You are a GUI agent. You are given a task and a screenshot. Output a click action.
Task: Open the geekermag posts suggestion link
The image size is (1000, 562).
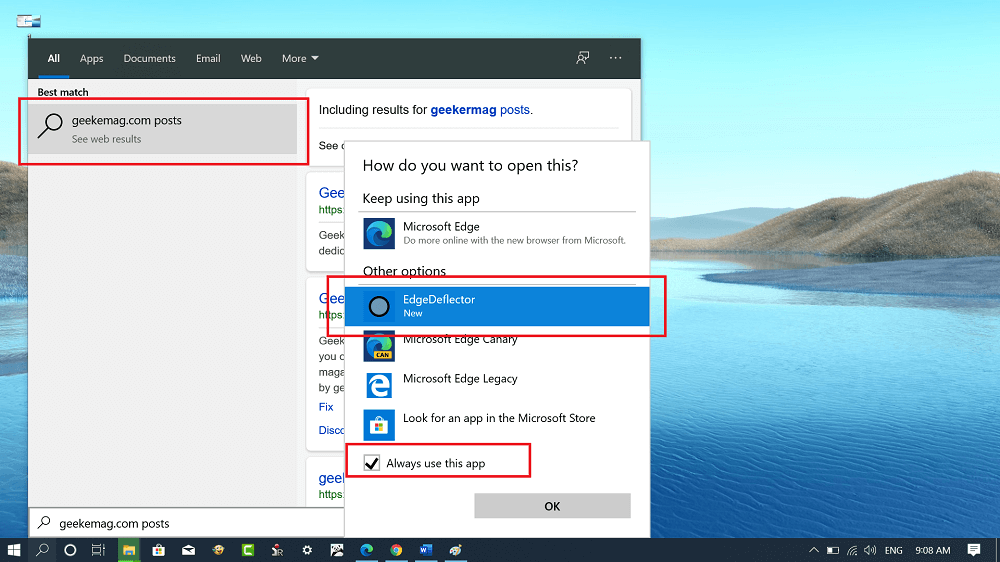pyautogui.click(x=480, y=110)
